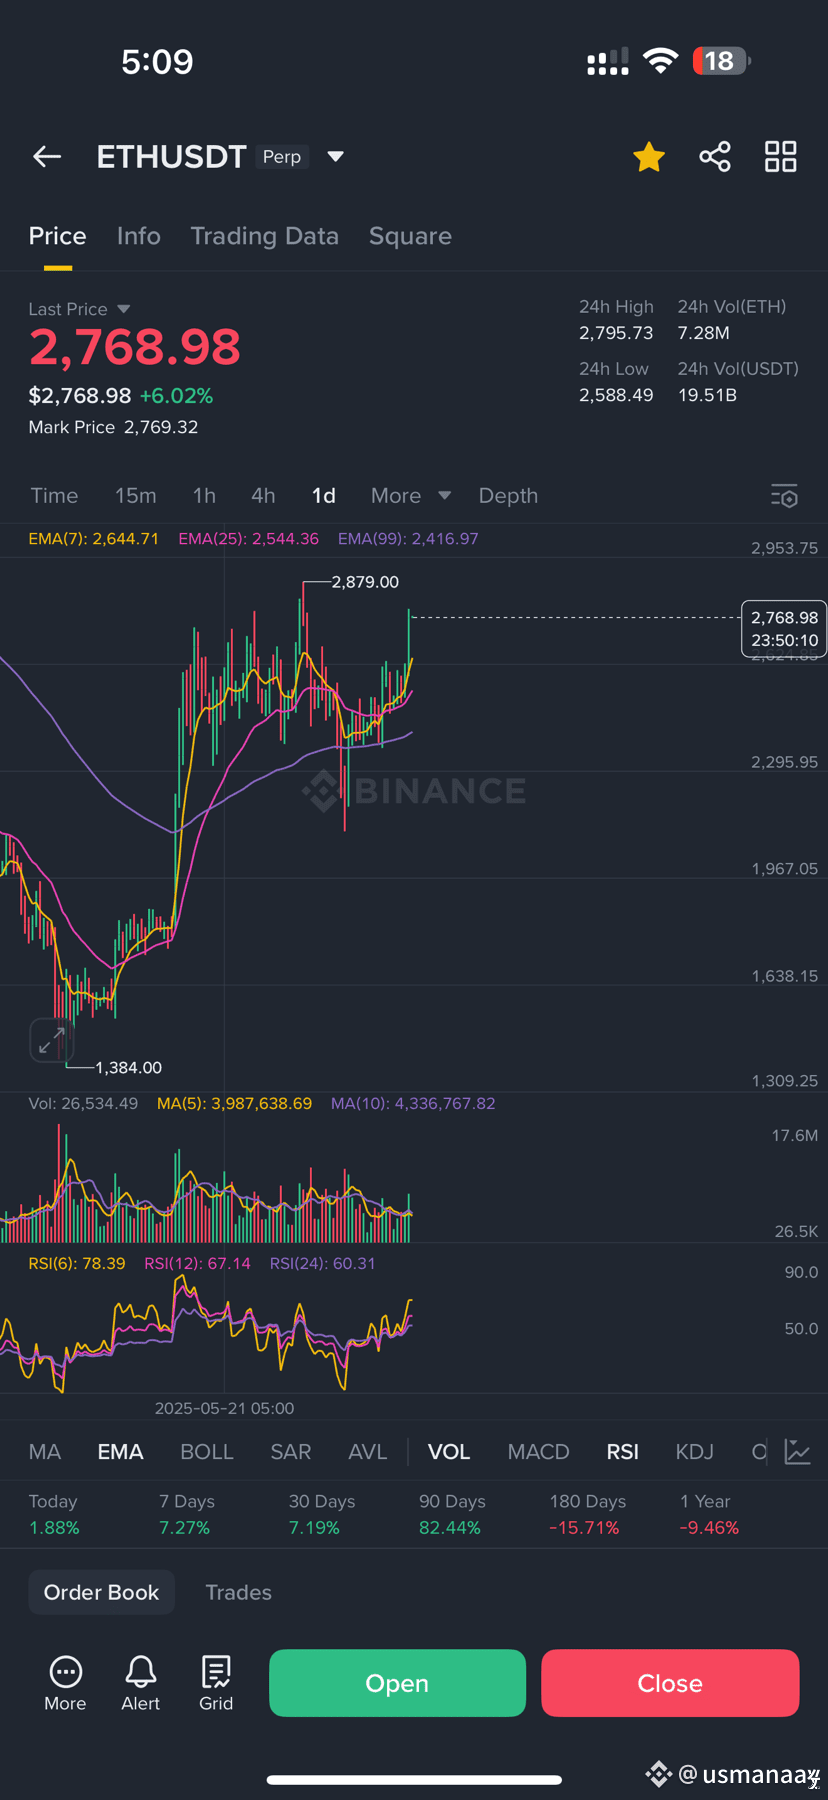The image size is (828, 1800).
Task: Toggle the VOL sub-indicator
Action: coord(449,1452)
